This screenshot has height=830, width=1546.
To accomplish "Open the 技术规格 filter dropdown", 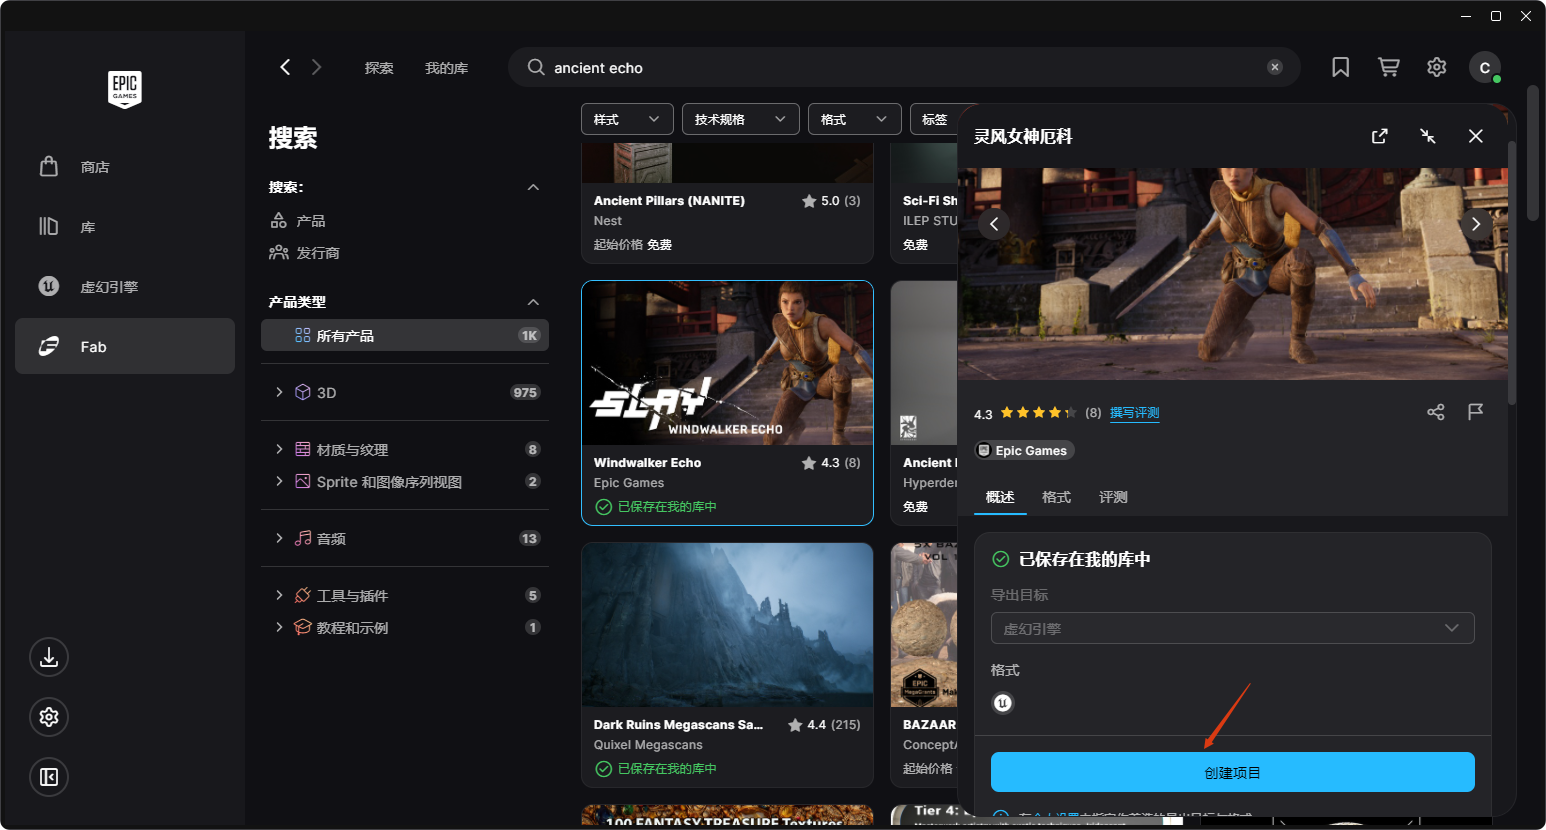I will (741, 119).
